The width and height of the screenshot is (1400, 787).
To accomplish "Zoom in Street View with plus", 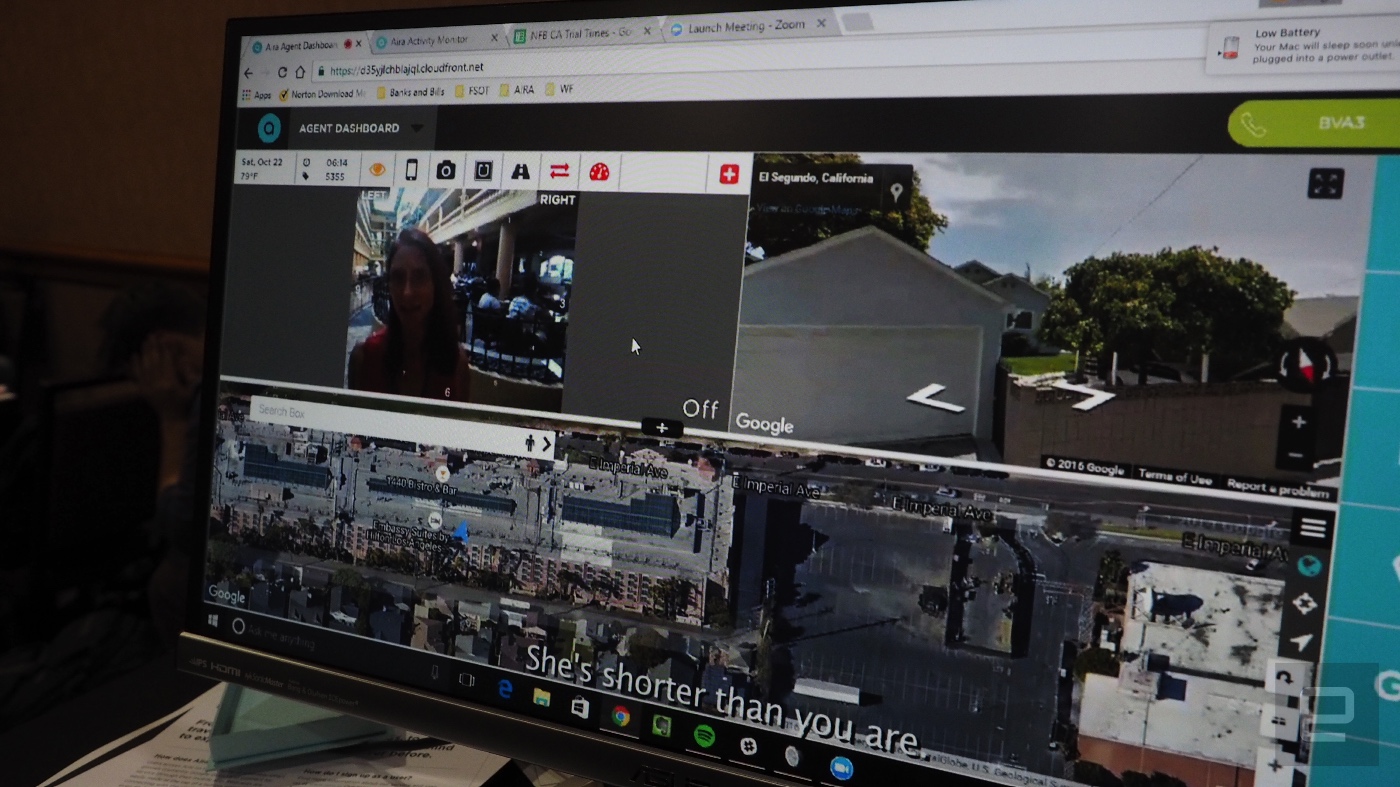I will coord(1298,423).
